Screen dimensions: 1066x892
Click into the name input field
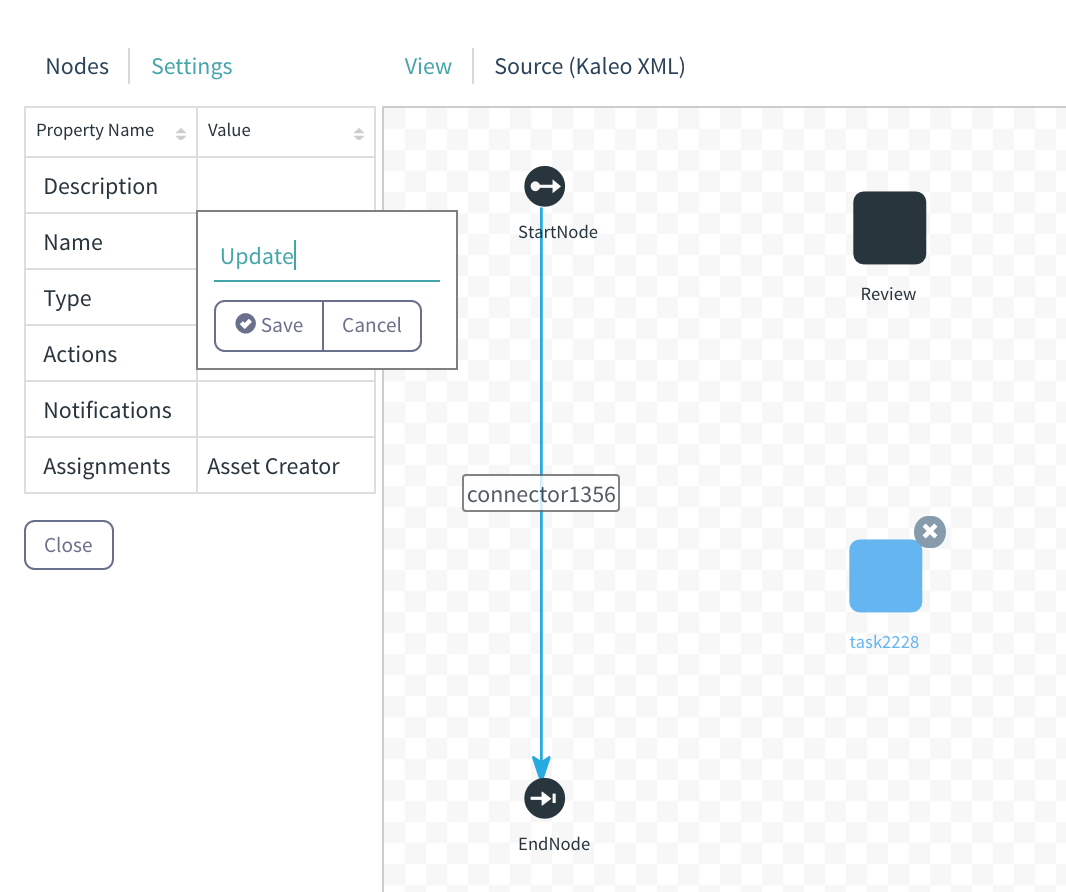[x=326, y=257]
